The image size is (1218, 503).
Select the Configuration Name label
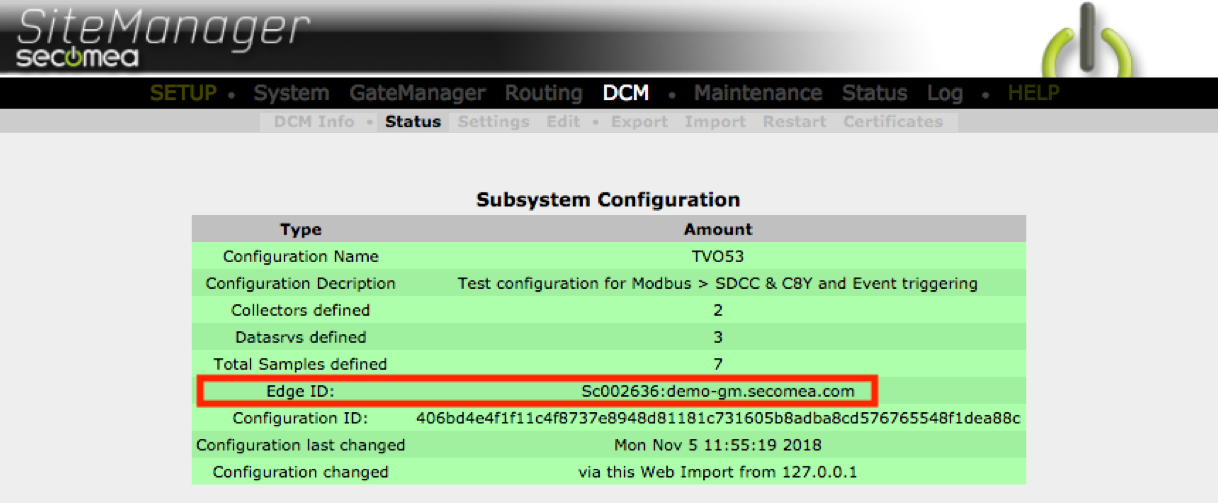click(301, 256)
